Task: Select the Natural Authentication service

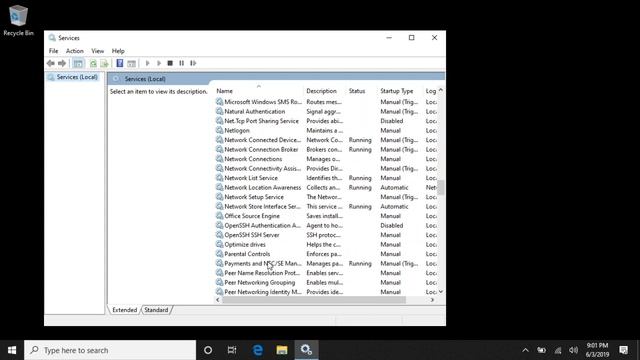Action: (255, 111)
